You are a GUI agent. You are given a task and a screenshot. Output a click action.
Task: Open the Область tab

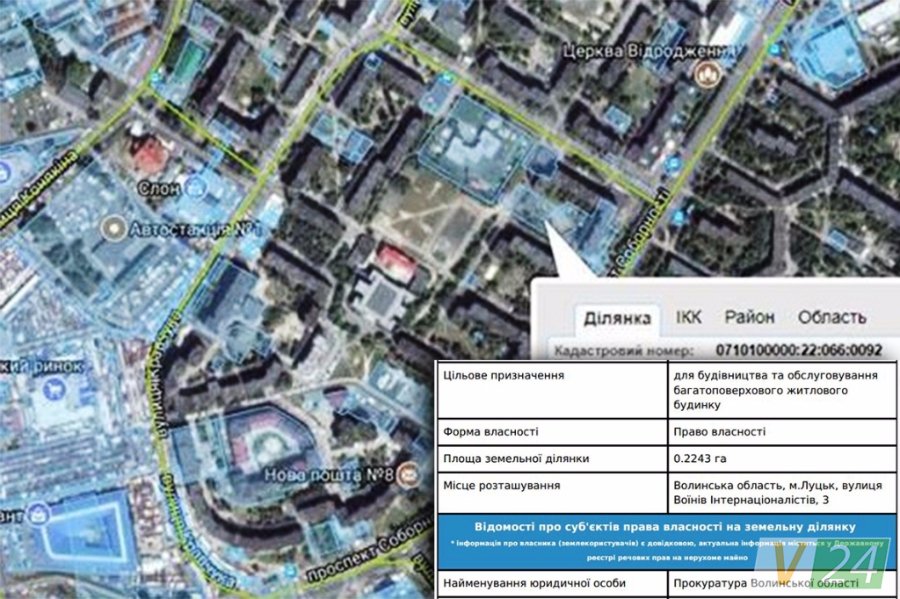pos(831,317)
